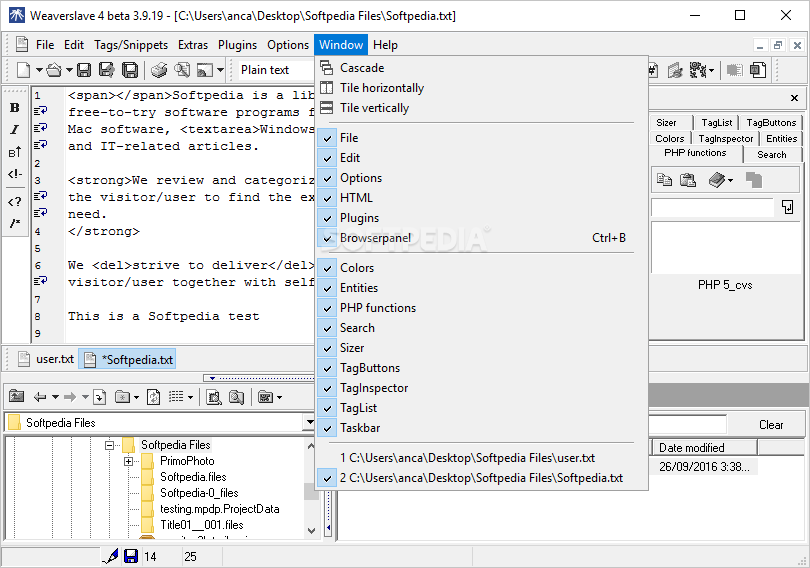Click the folder-up icon in the file browser
Viewport: 810px width, 568px height.
point(17,397)
